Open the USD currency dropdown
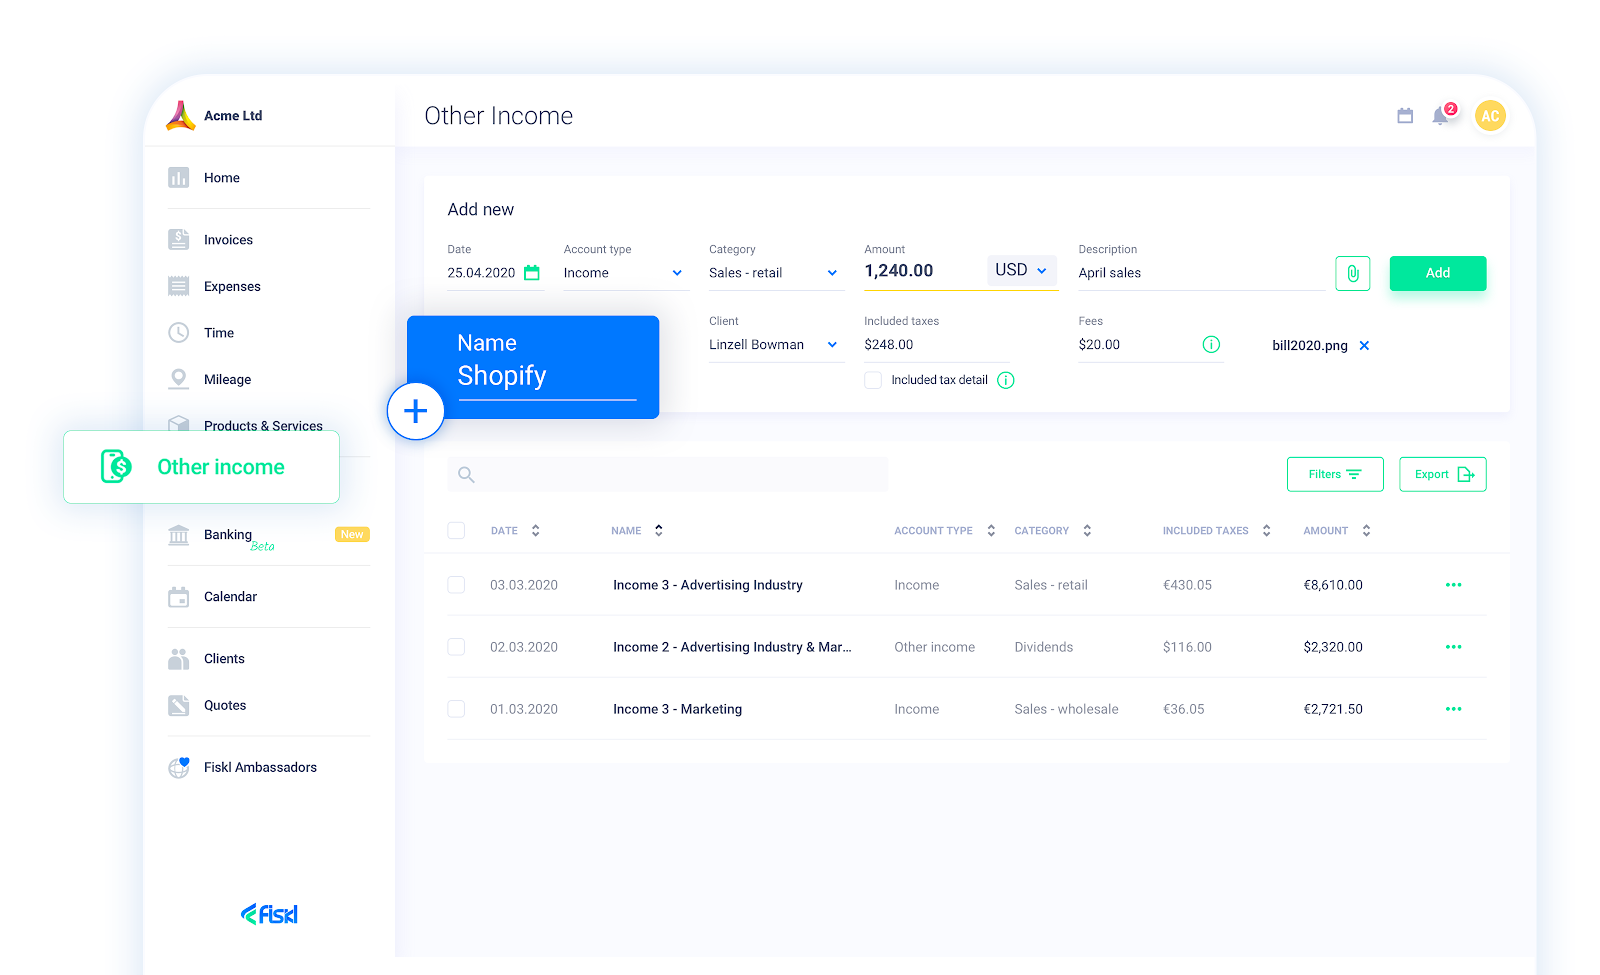Viewport: 1600px width, 975px height. pos(1022,270)
